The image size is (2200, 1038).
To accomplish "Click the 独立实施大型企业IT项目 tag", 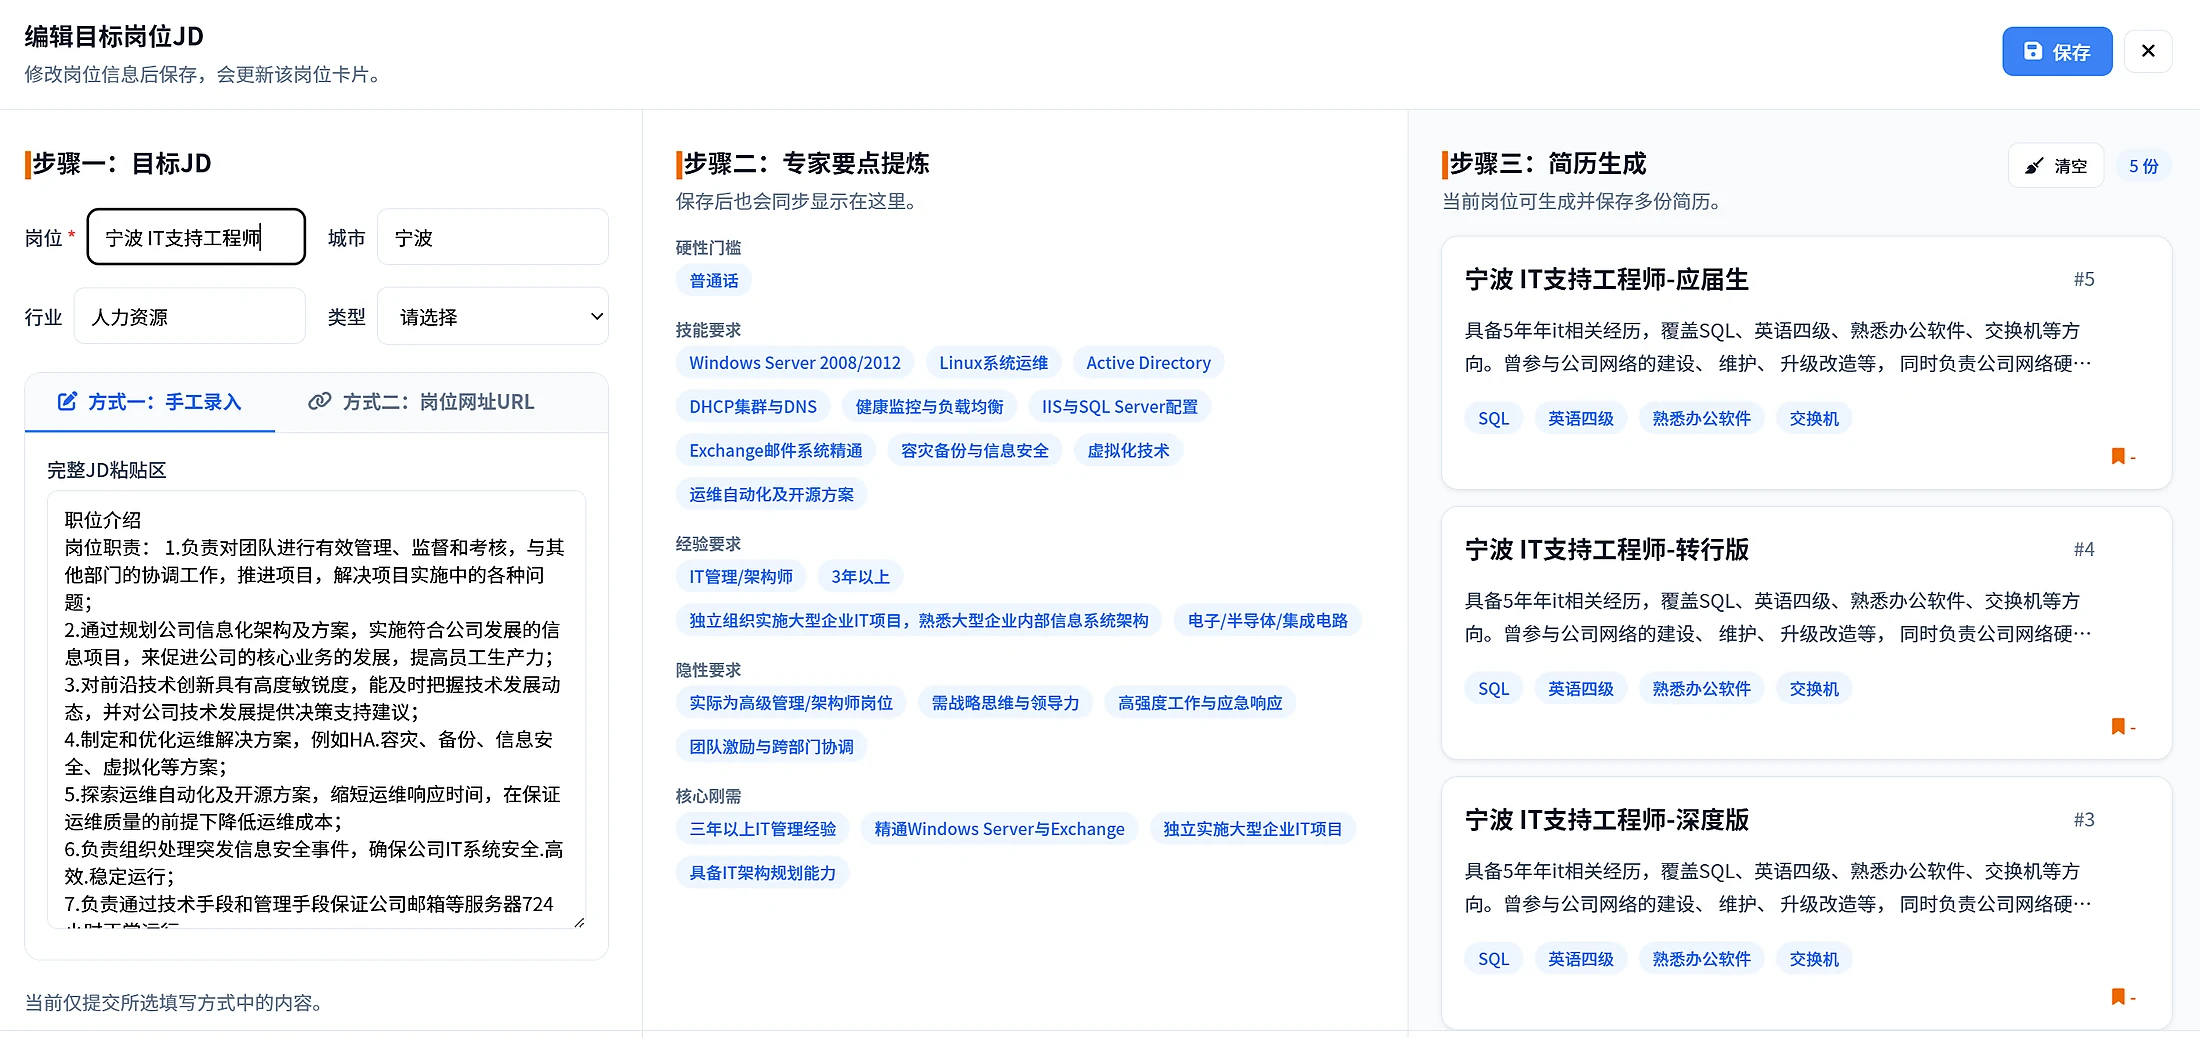I will [1252, 828].
